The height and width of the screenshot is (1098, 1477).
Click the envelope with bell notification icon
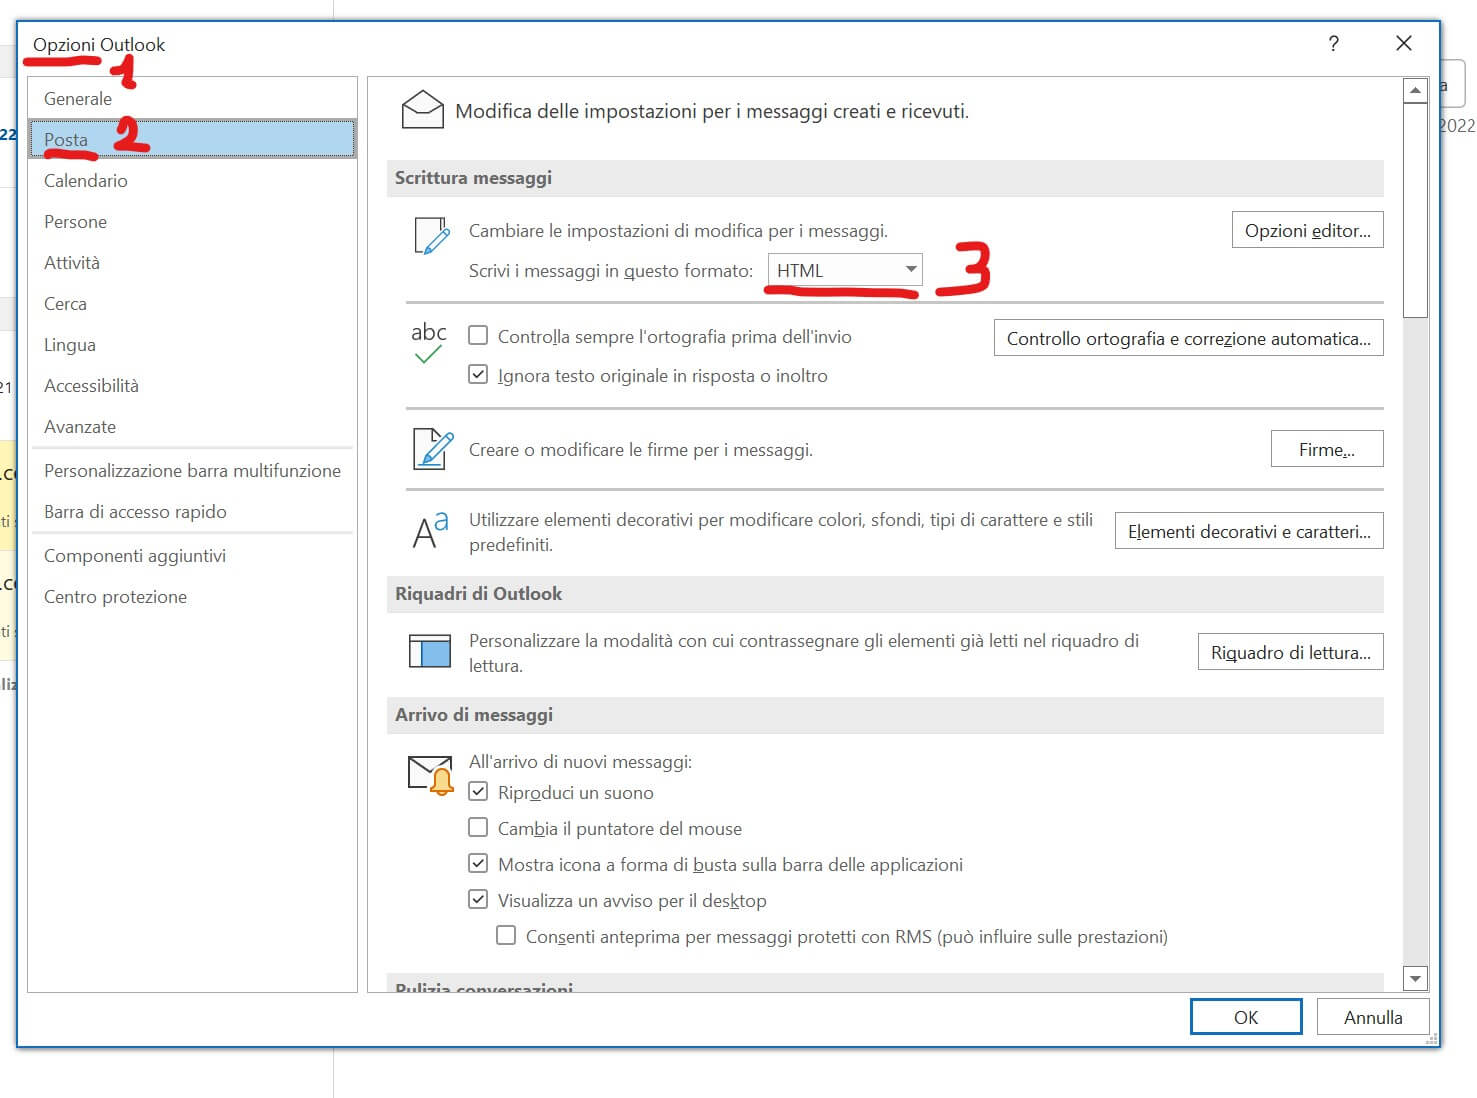[x=431, y=775]
